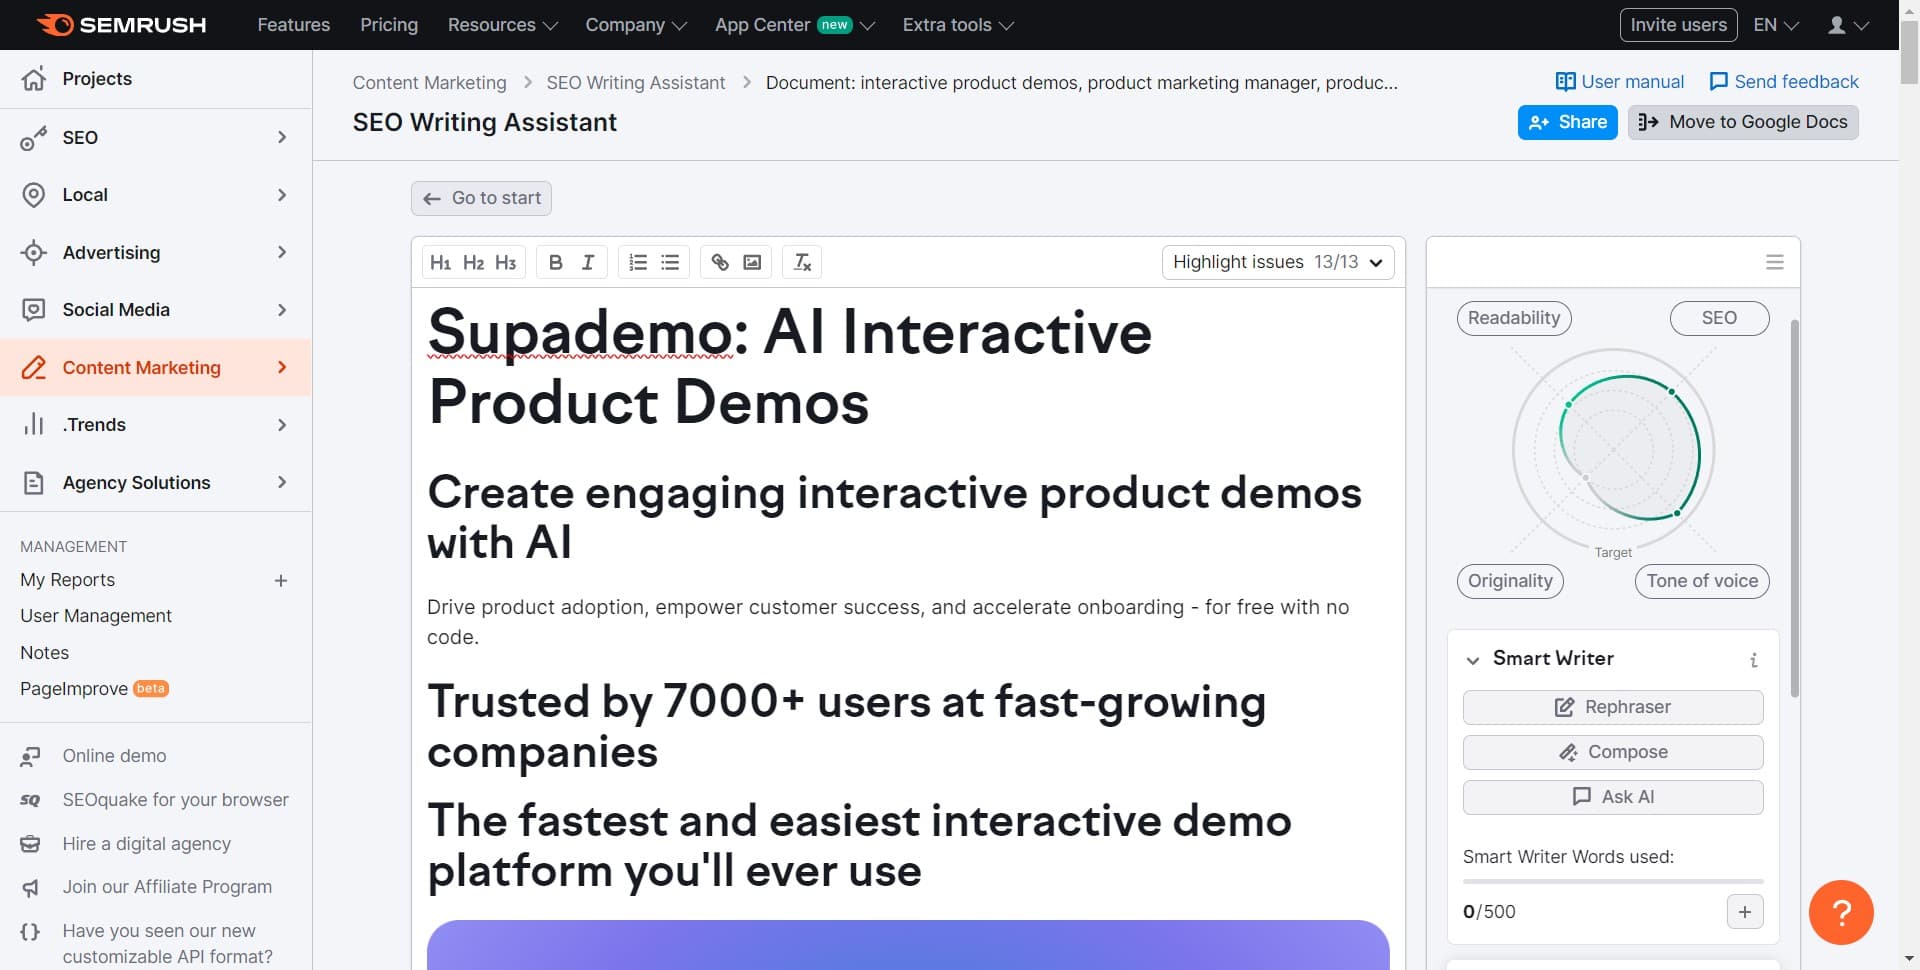Open the orange help question mark
The image size is (1920, 970).
tap(1841, 911)
